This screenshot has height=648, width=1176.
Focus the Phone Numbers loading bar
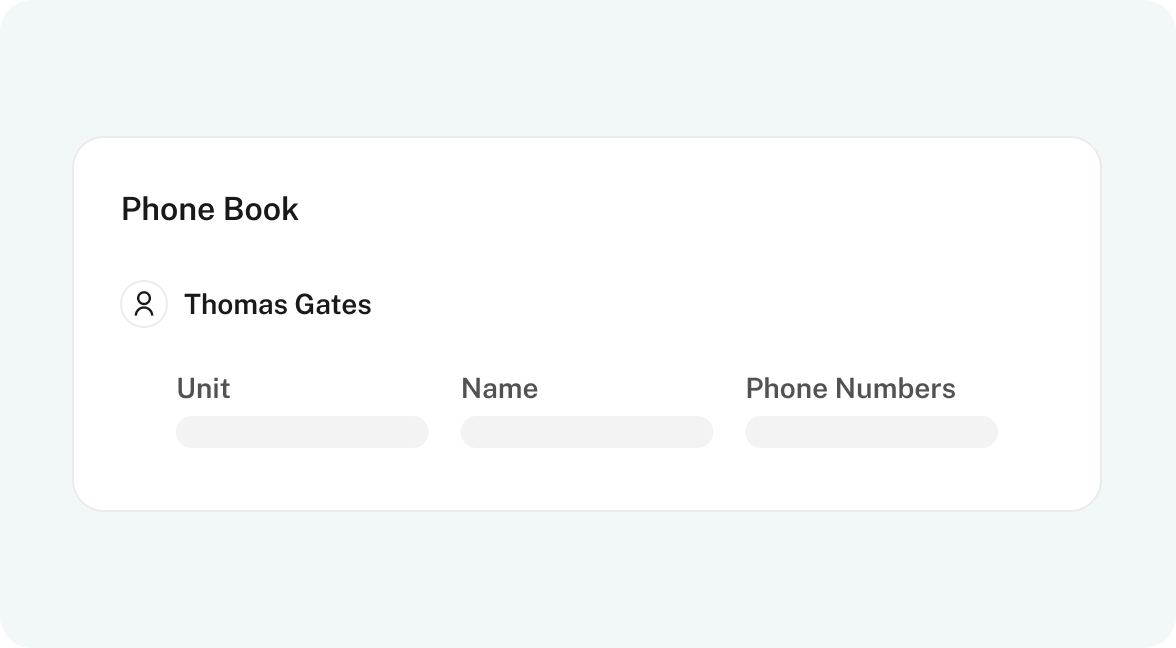pos(872,432)
